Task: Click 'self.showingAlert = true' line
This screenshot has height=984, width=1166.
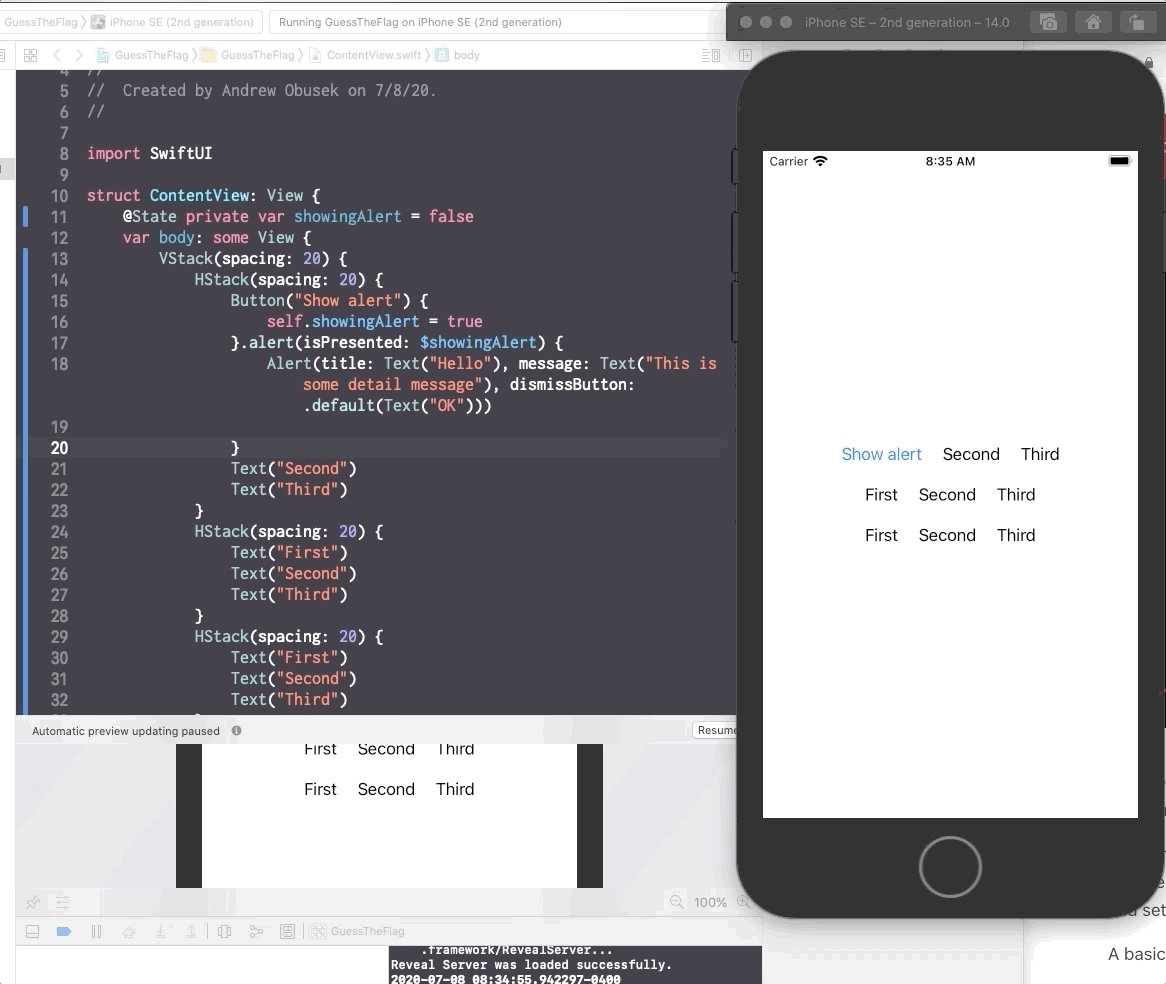Action: pos(375,321)
